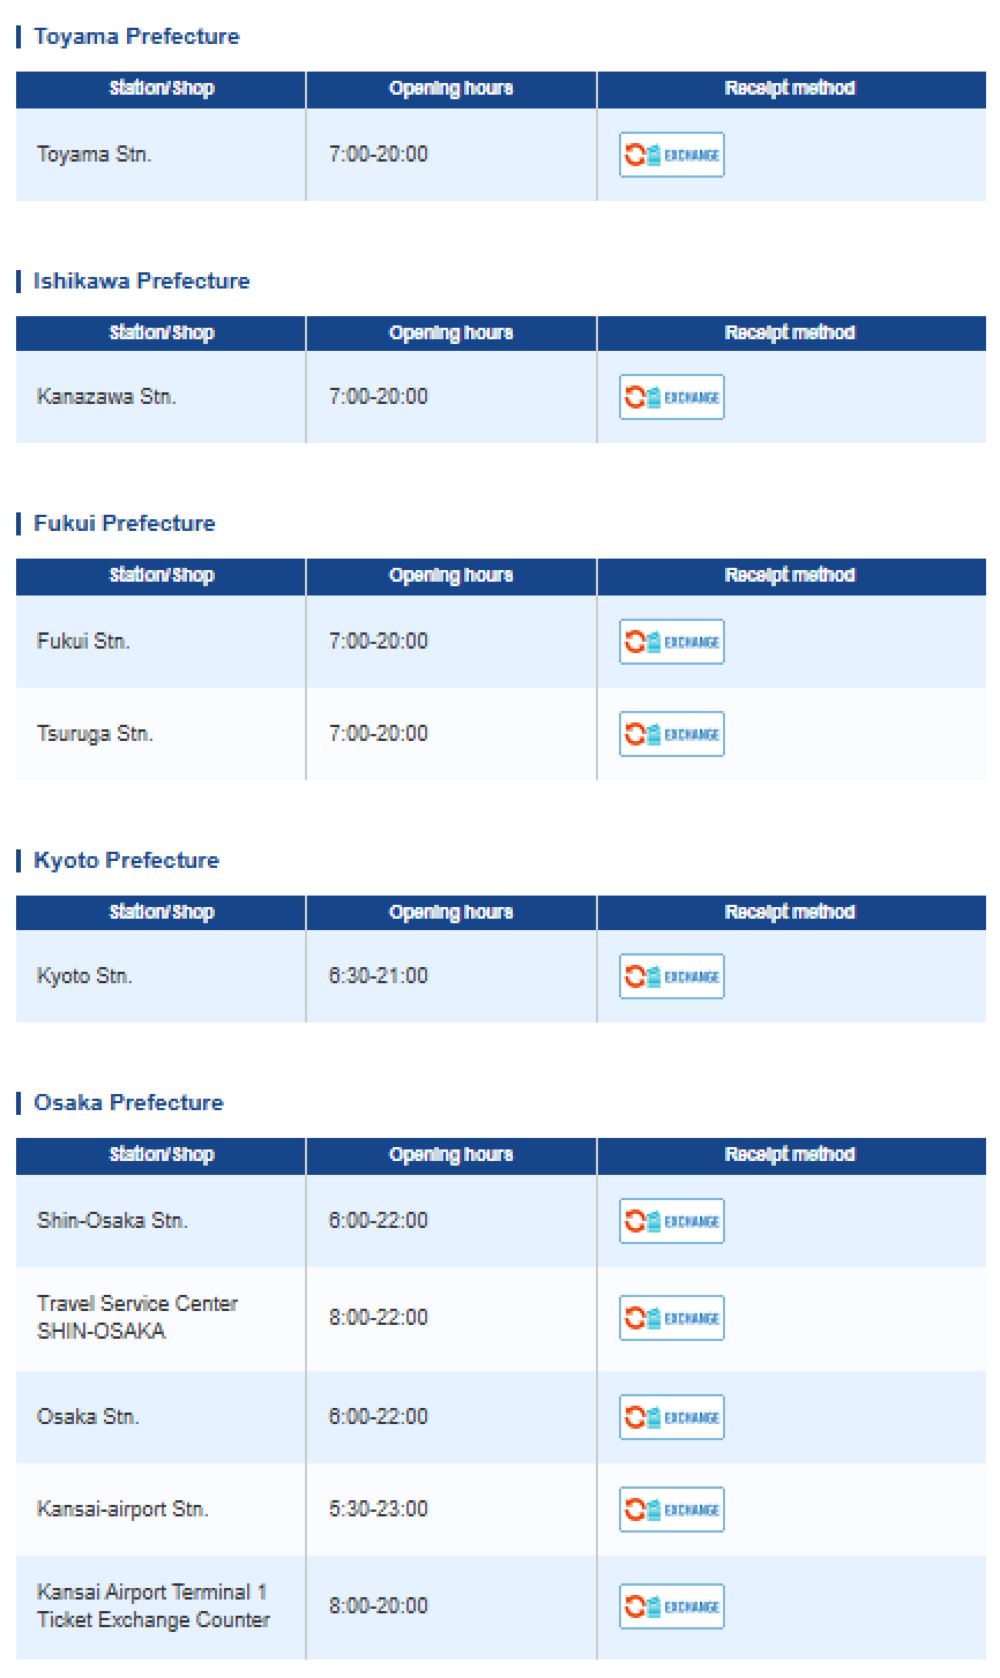Click the Travel Service Center SHIN-OSAKA text
Viewport: 1000px width, 1678px height.
(x=137, y=1317)
